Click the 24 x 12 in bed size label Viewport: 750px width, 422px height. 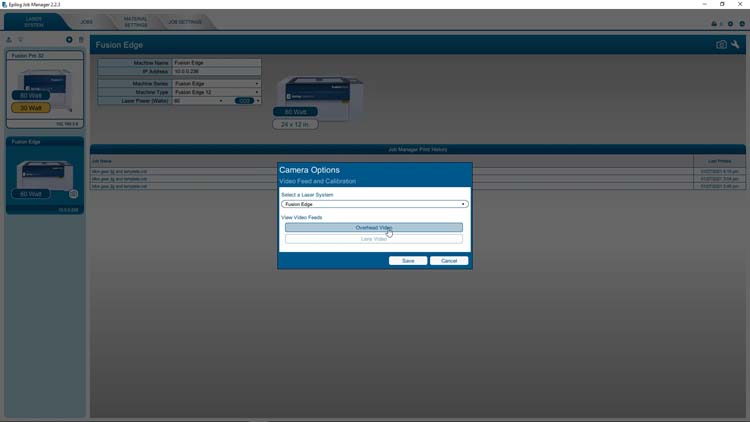pos(295,124)
